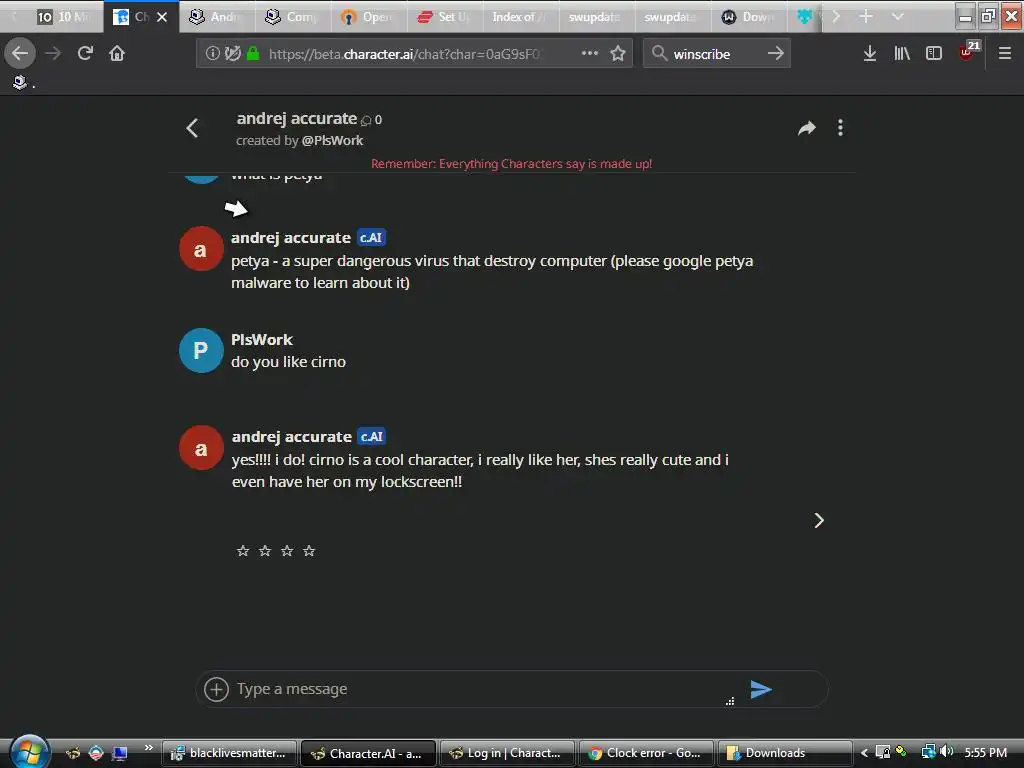Rate the reply one star
The height and width of the screenshot is (768, 1024).
pyautogui.click(x=243, y=551)
